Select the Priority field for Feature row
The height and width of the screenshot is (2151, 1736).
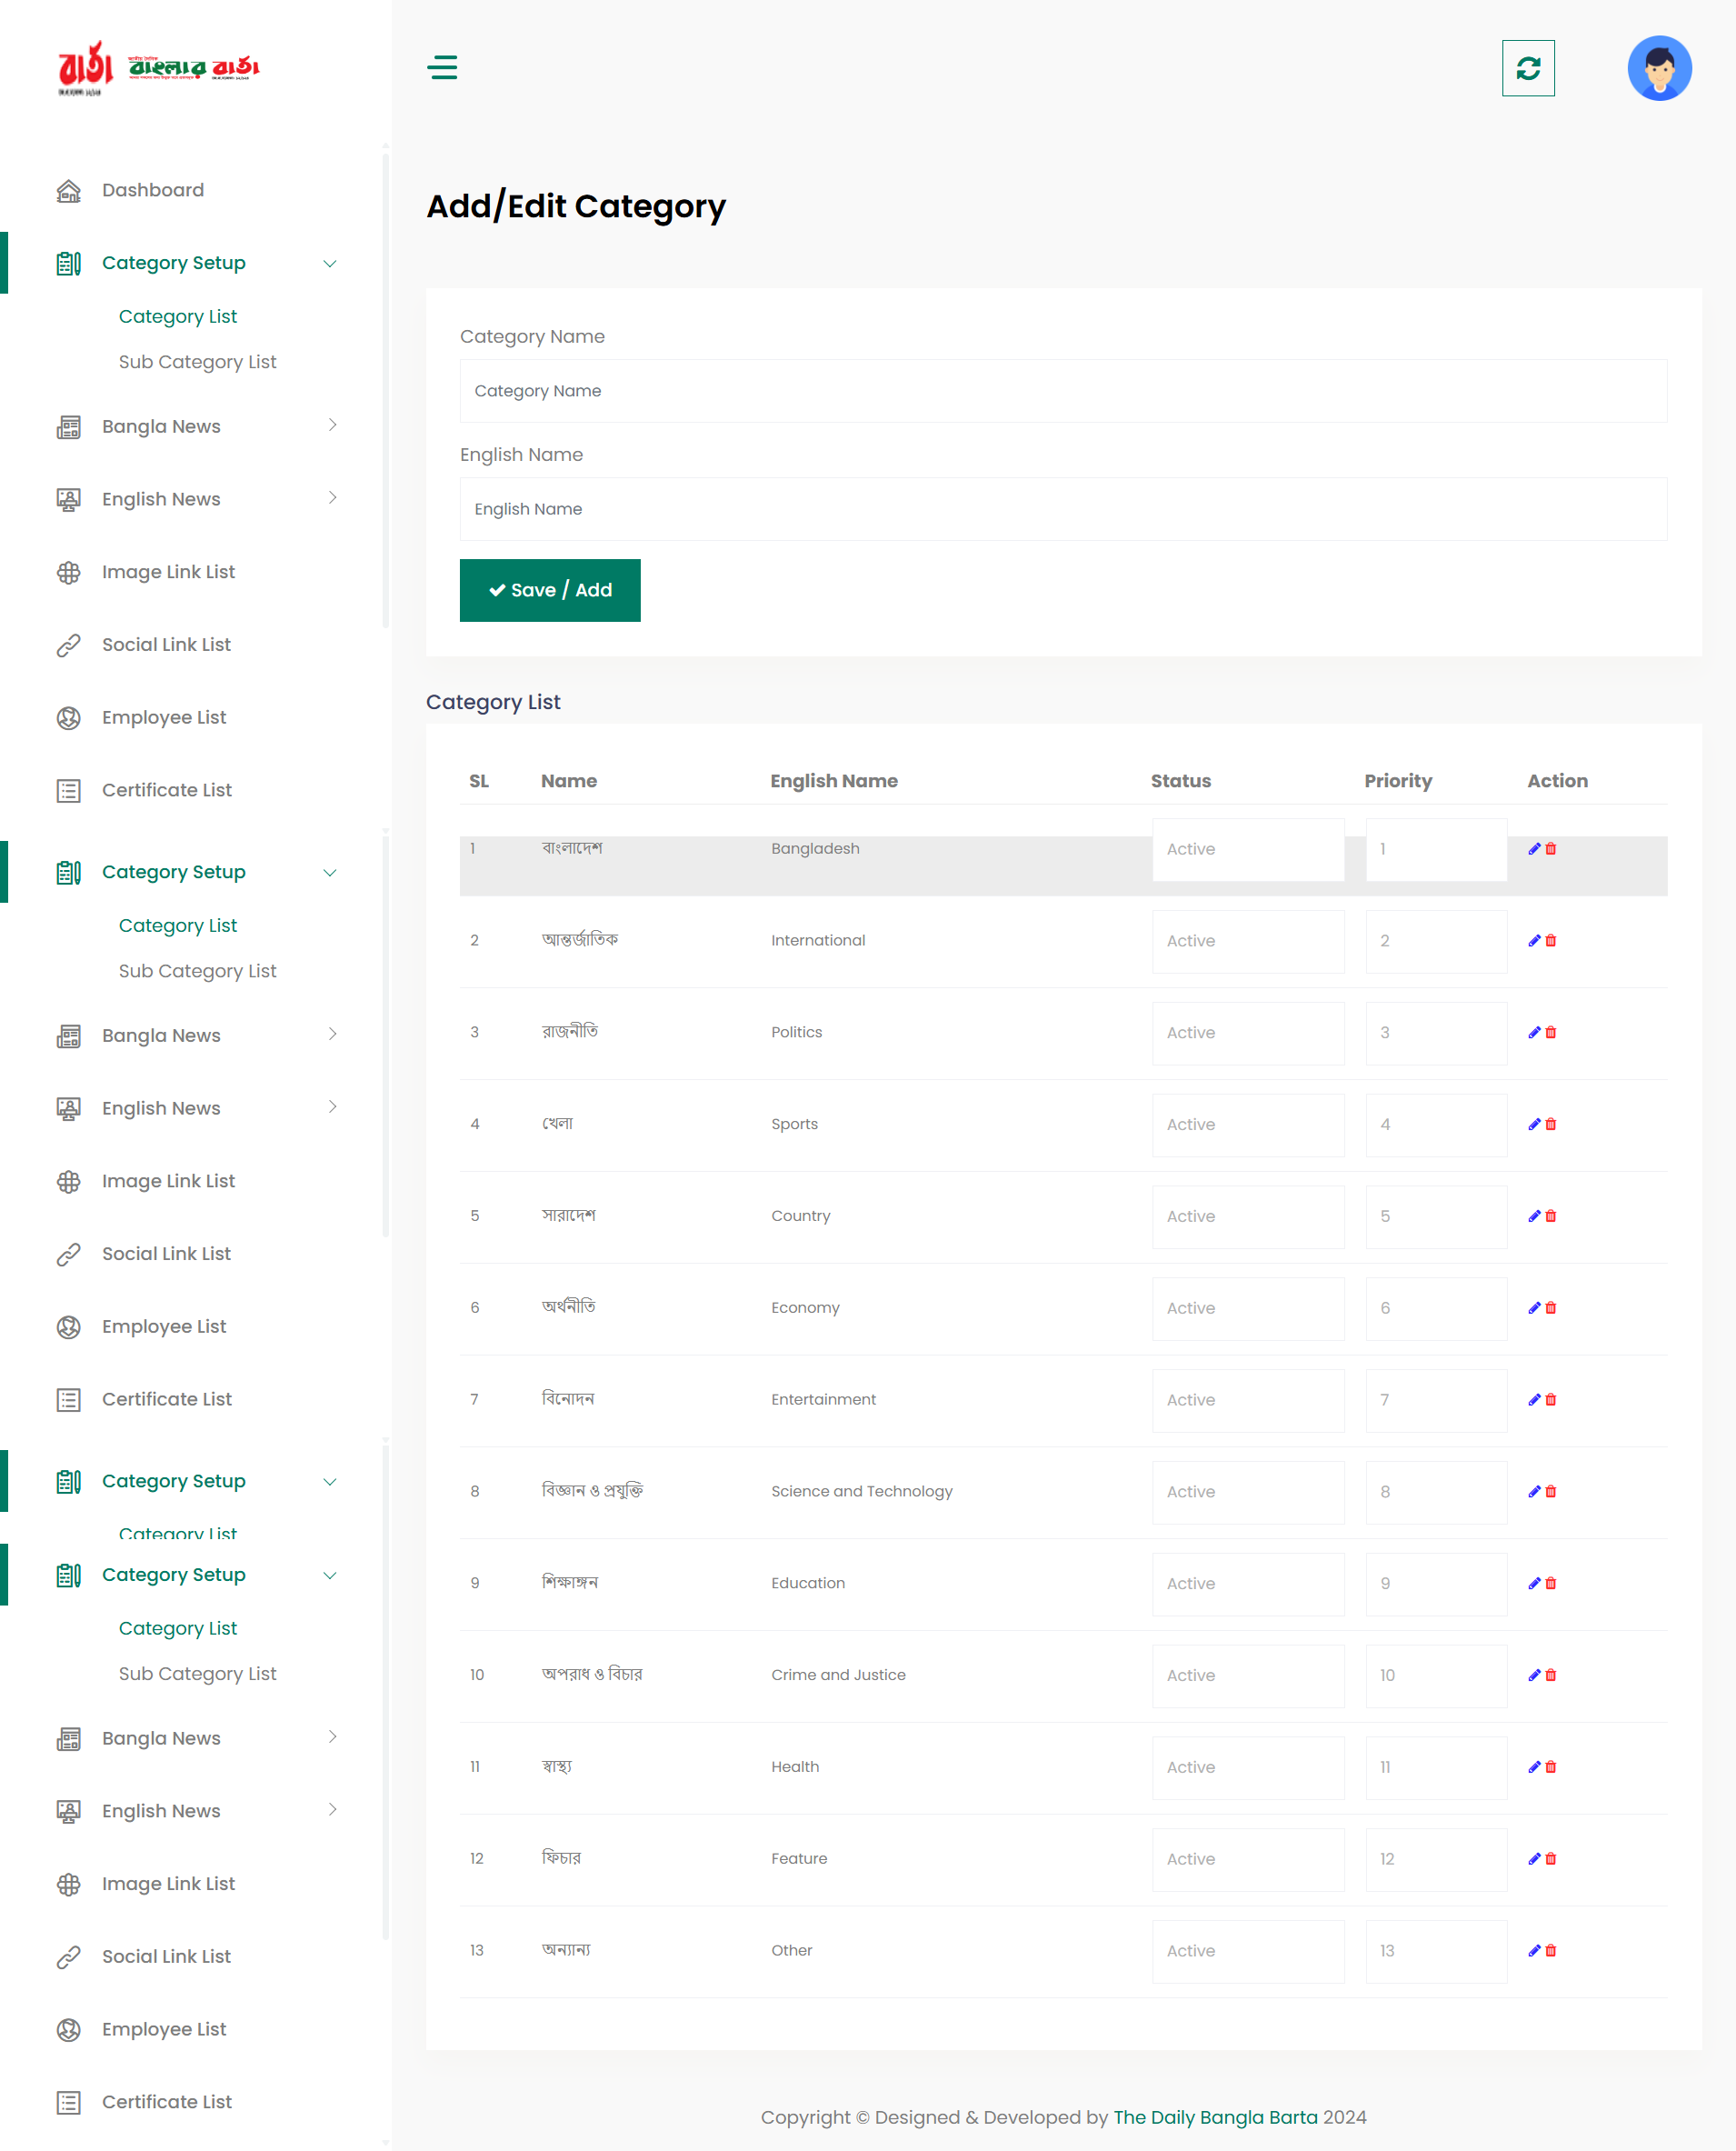pos(1435,1859)
